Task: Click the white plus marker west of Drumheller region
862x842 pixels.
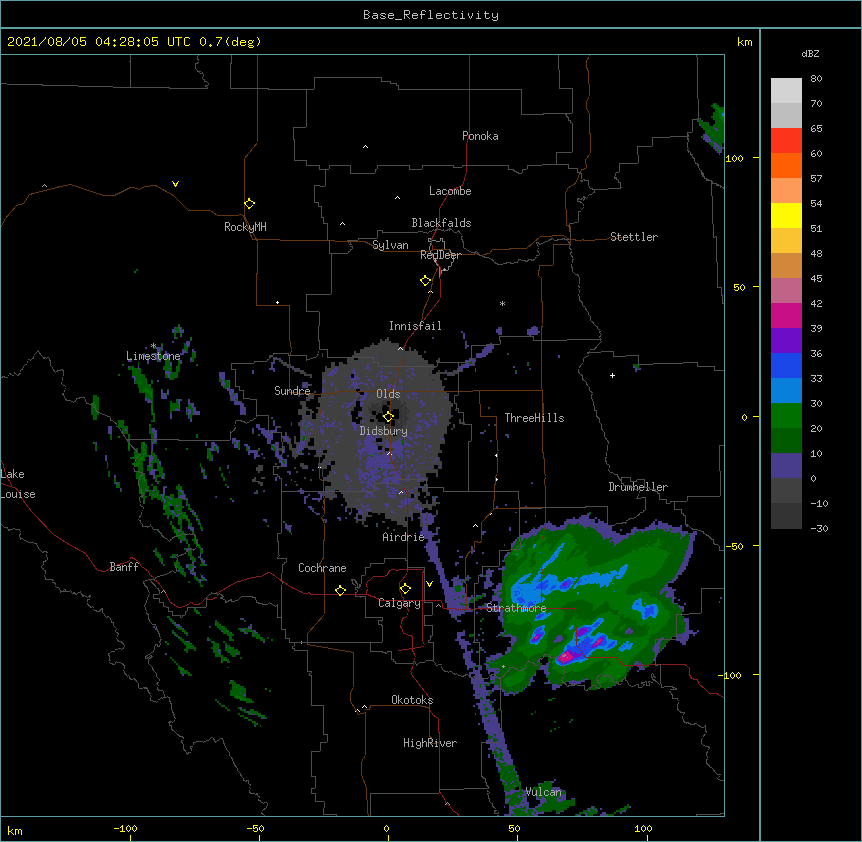Action: coord(612,375)
